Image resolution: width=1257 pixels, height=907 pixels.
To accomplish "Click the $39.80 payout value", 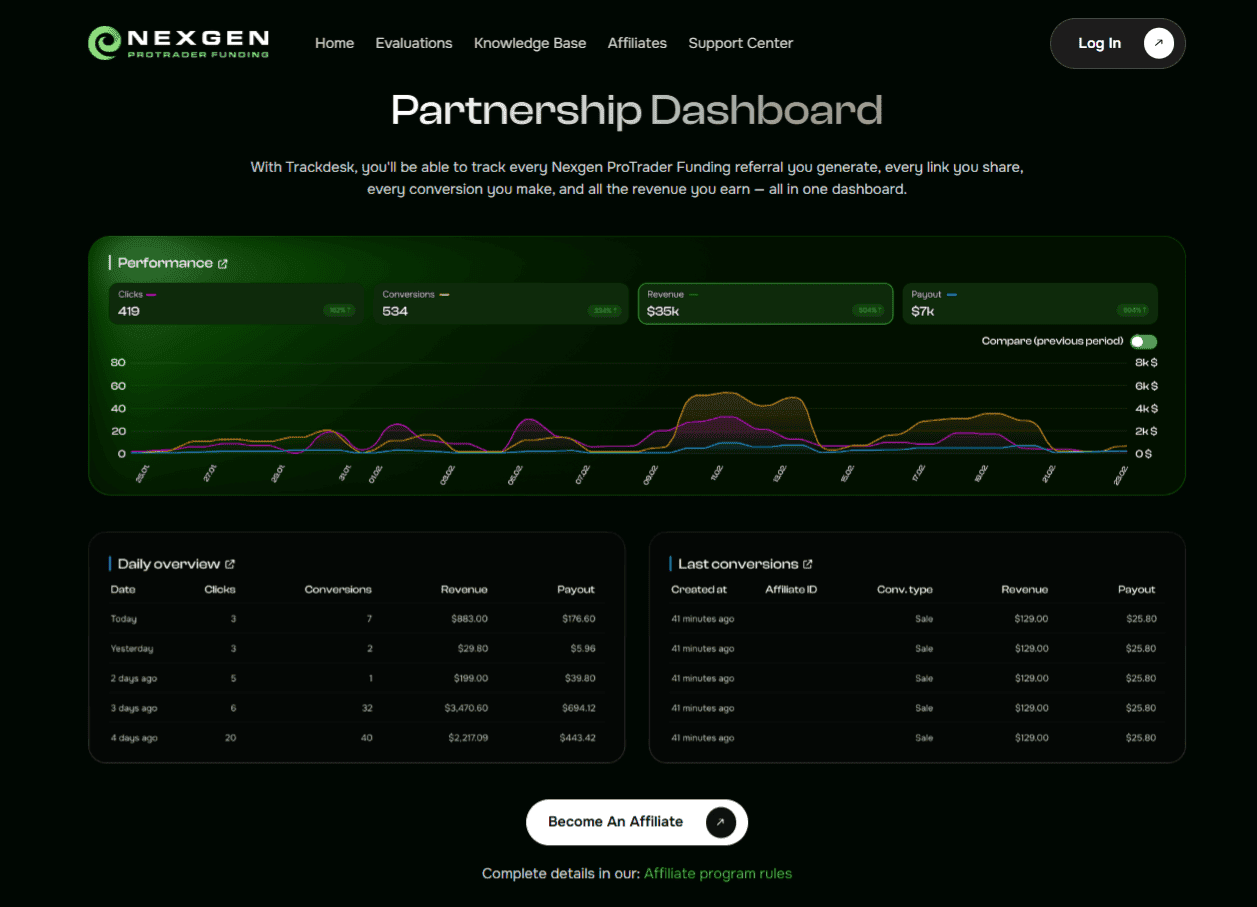I will [580, 678].
